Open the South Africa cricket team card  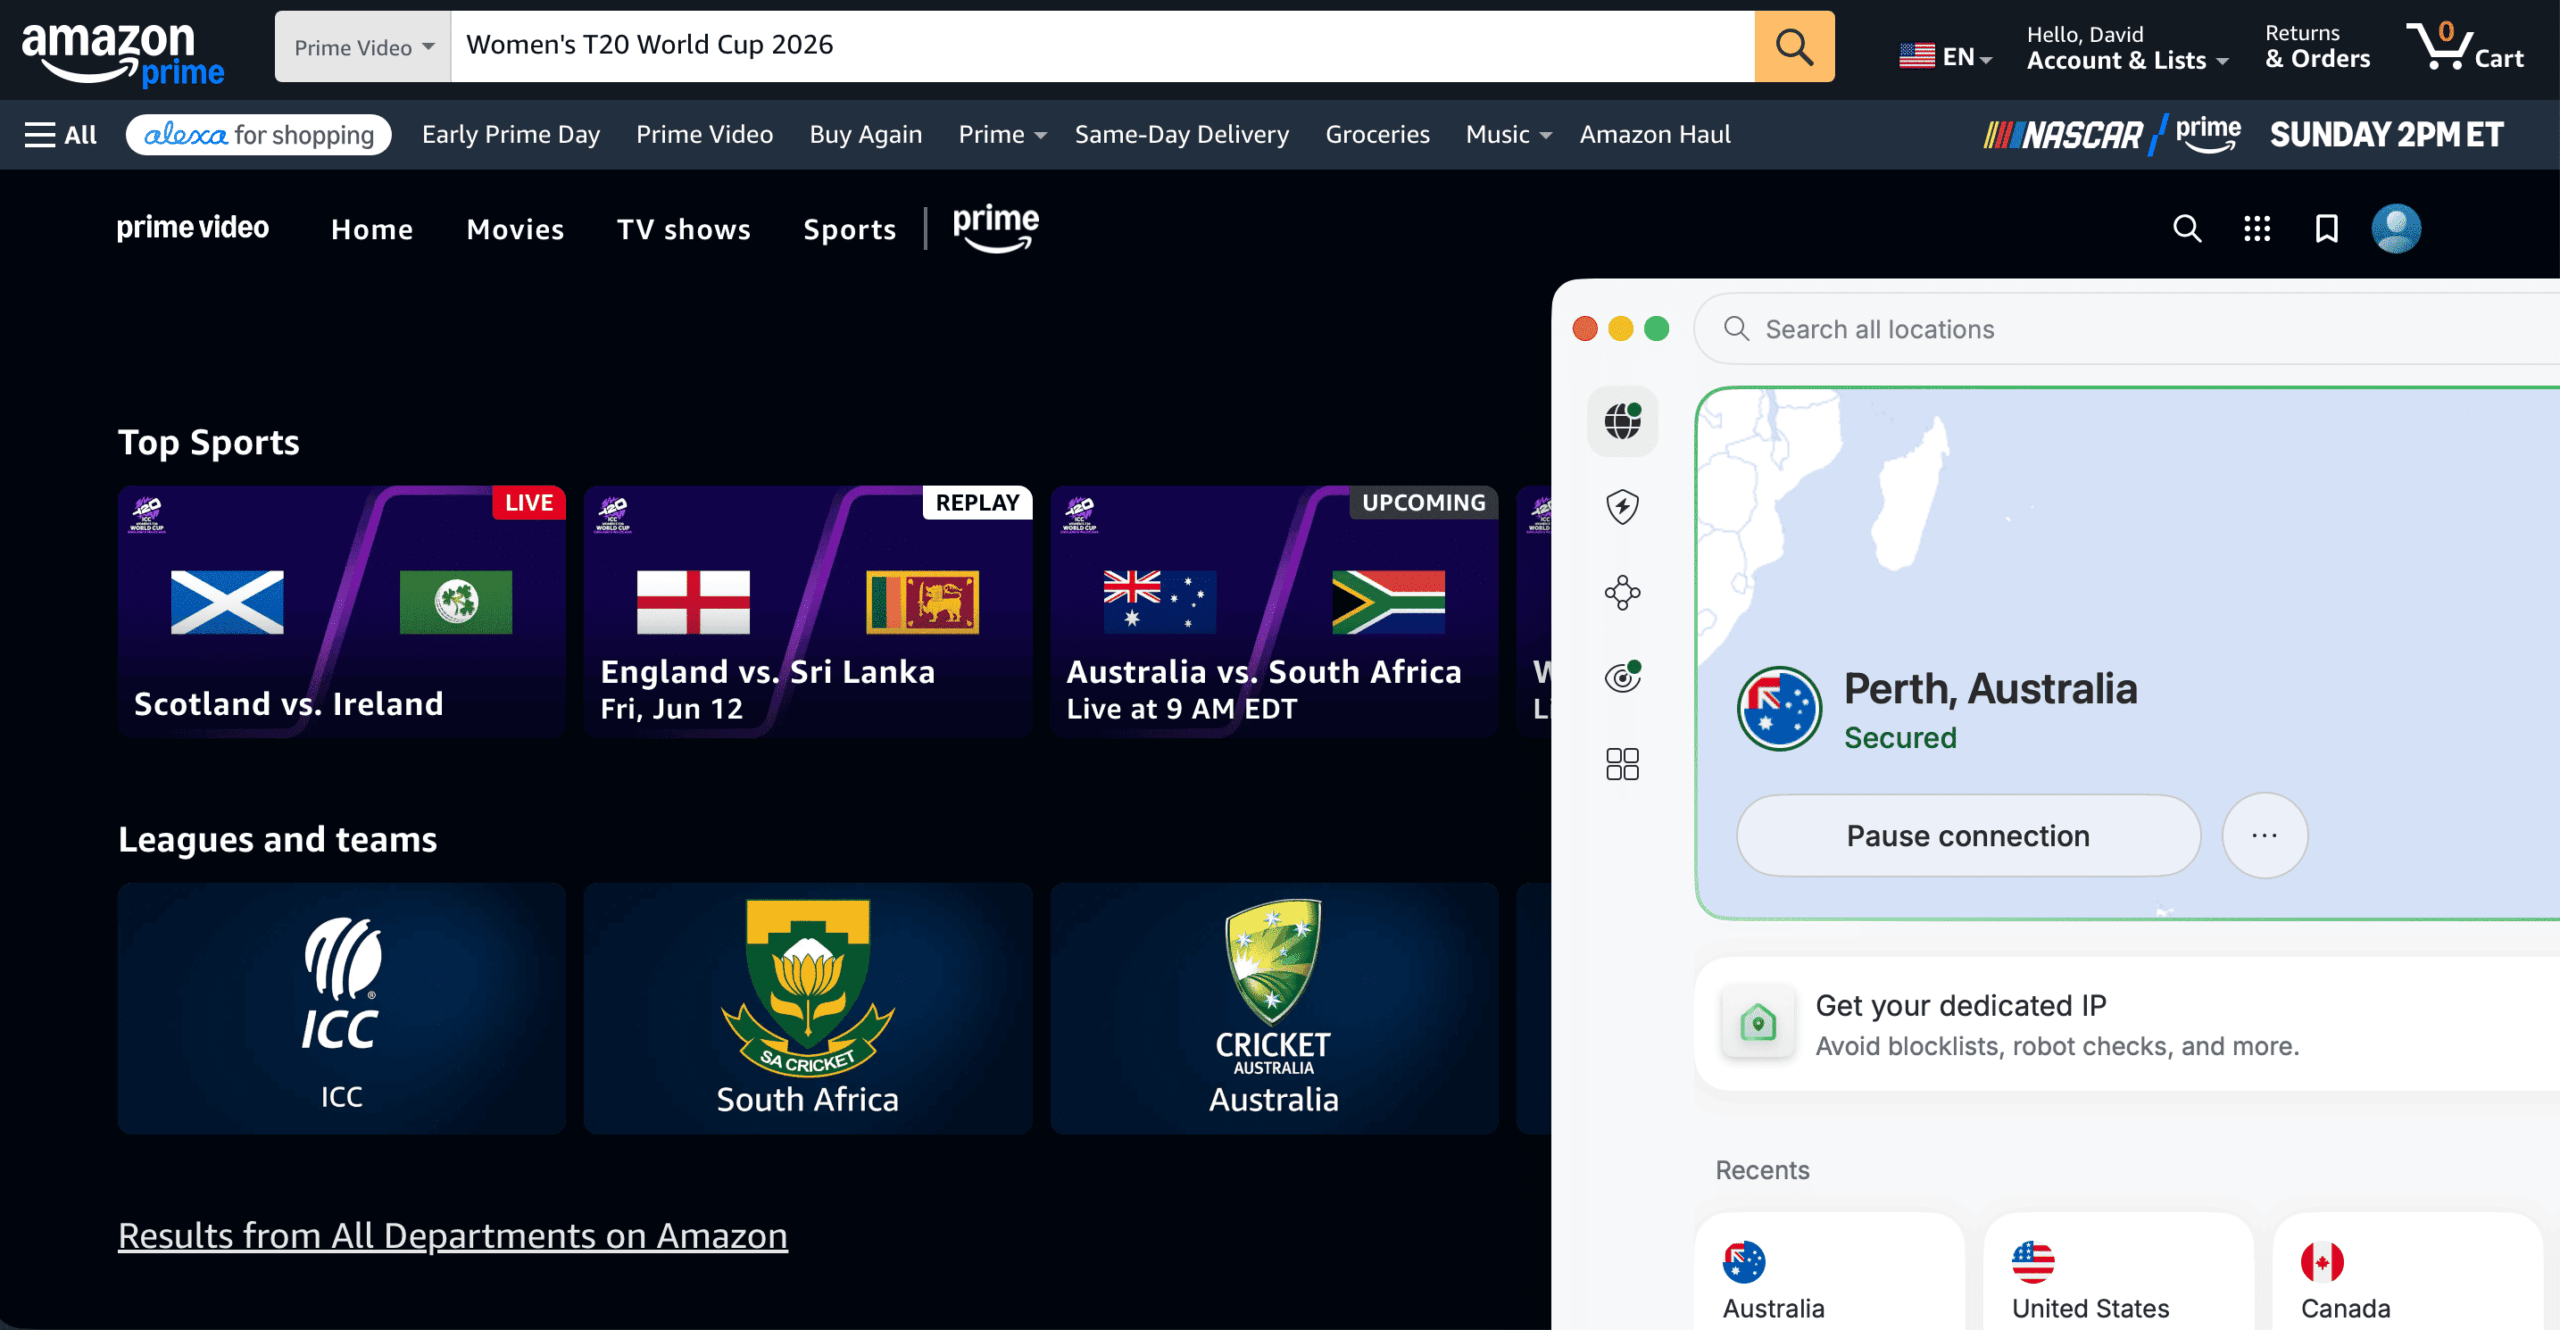click(808, 1008)
